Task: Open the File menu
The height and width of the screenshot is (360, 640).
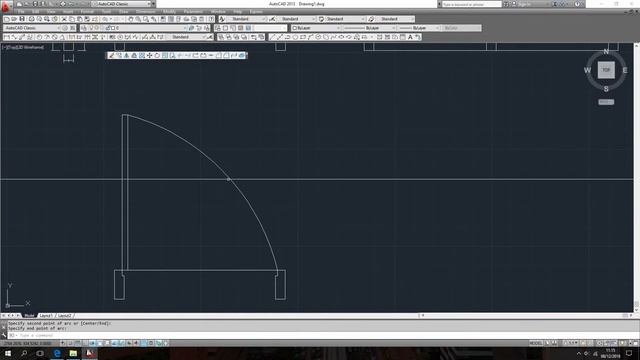Action: 20,11
